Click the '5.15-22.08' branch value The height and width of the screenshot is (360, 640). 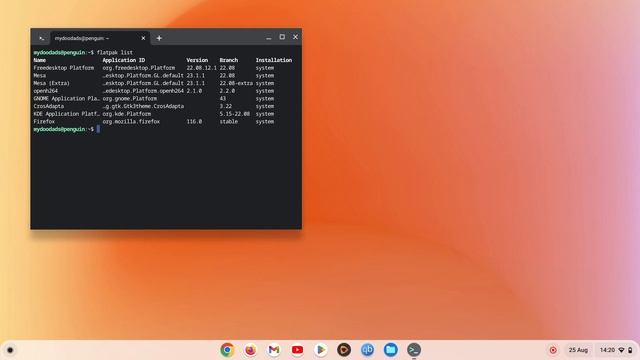[235, 114]
